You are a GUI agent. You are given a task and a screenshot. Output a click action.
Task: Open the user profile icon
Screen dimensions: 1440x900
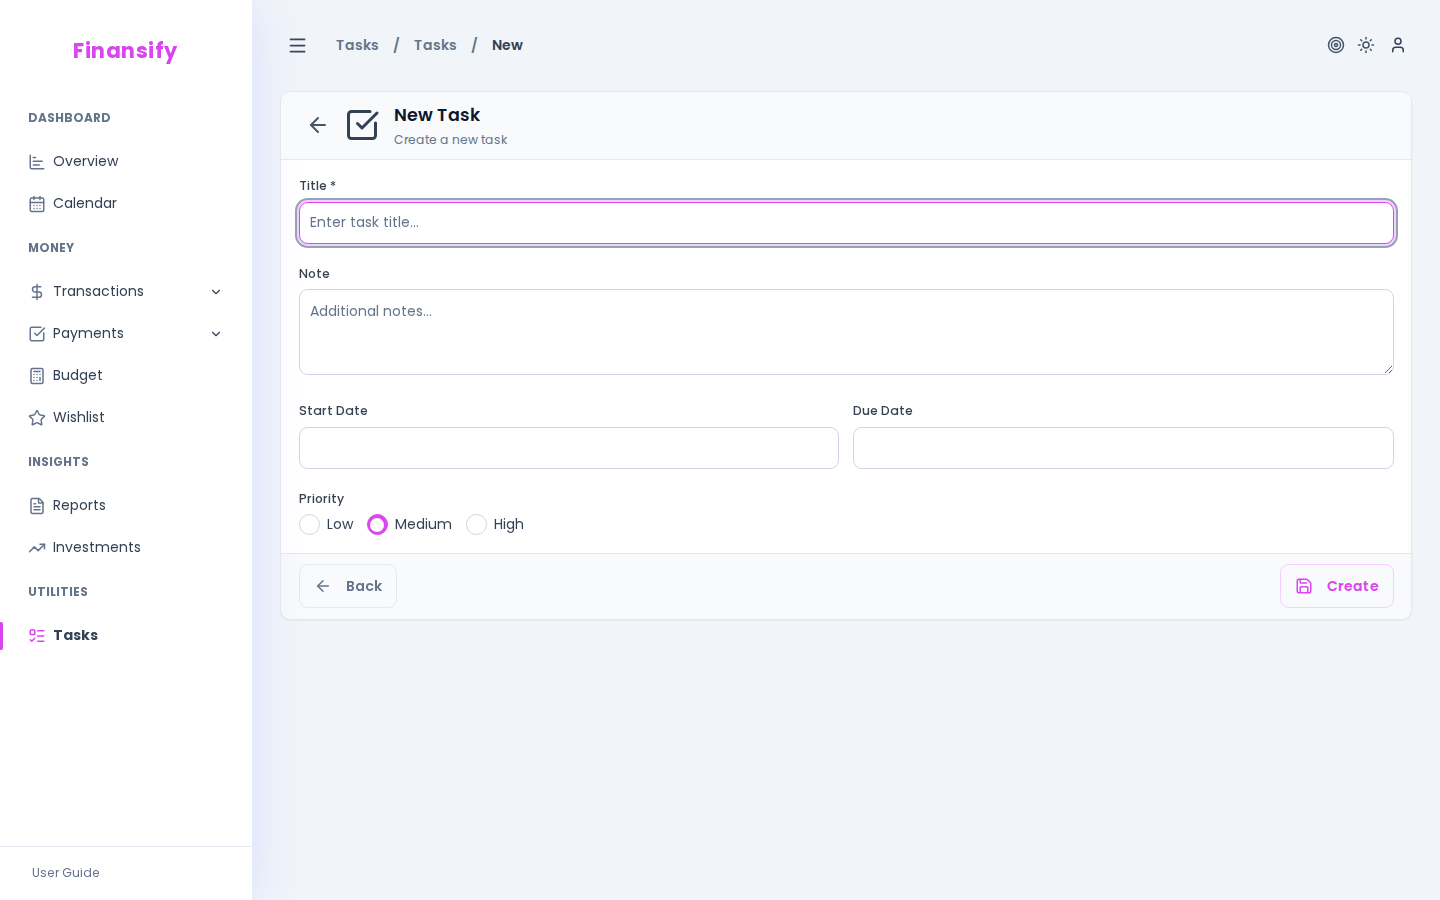coord(1398,45)
